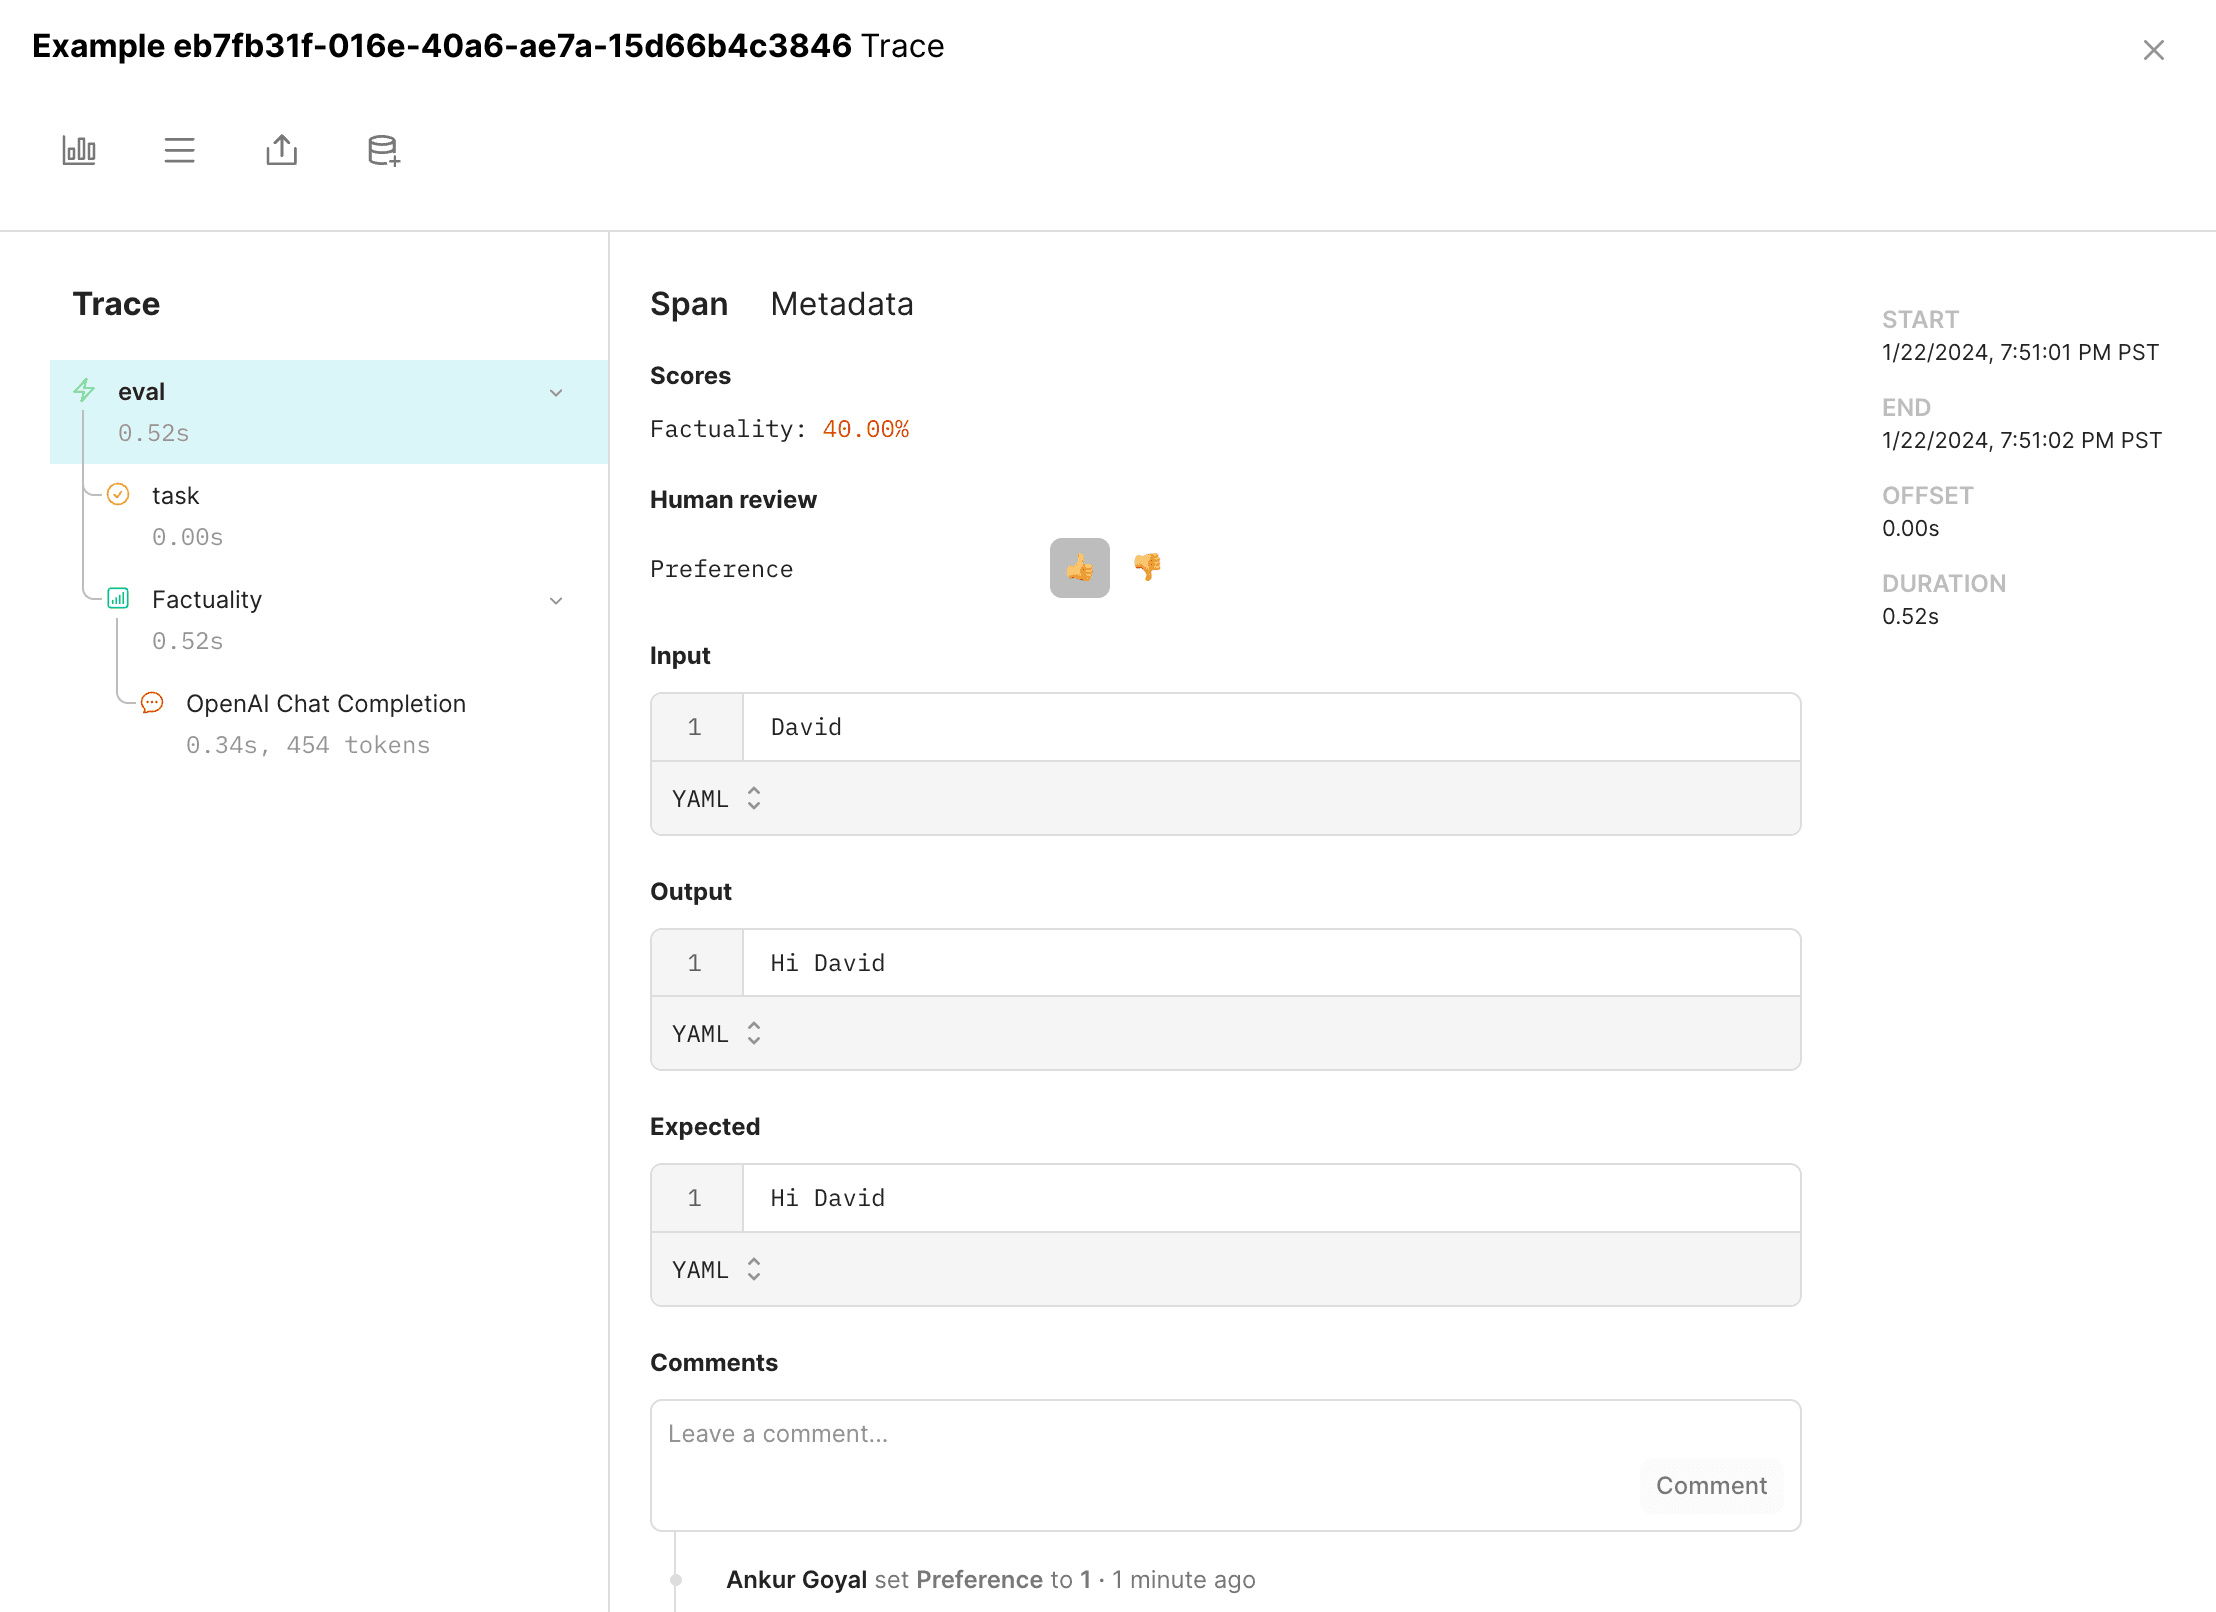Collapse the eval span chevron
The image size is (2216, 1612).
[557, 393]
